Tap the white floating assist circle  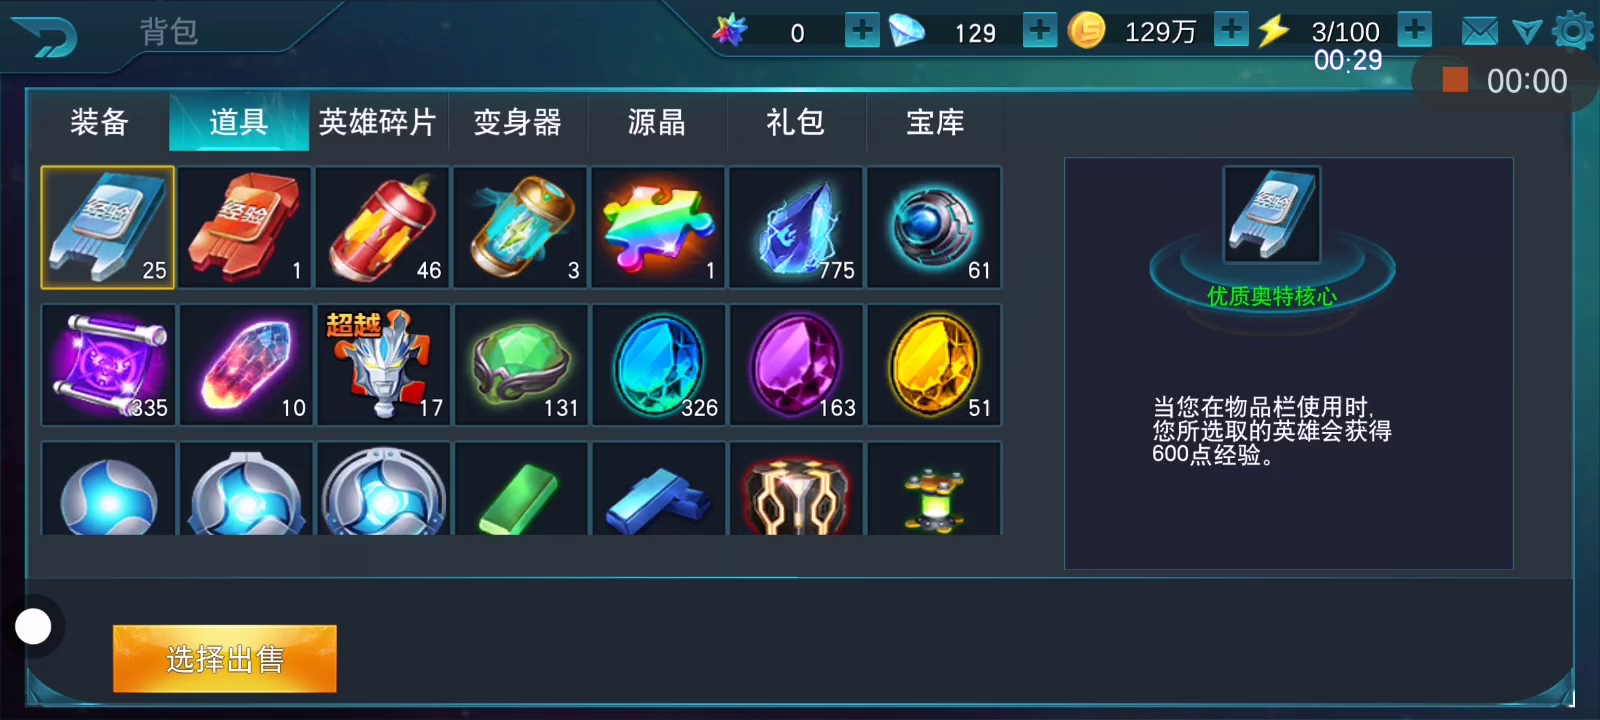(x=33, y=627)
